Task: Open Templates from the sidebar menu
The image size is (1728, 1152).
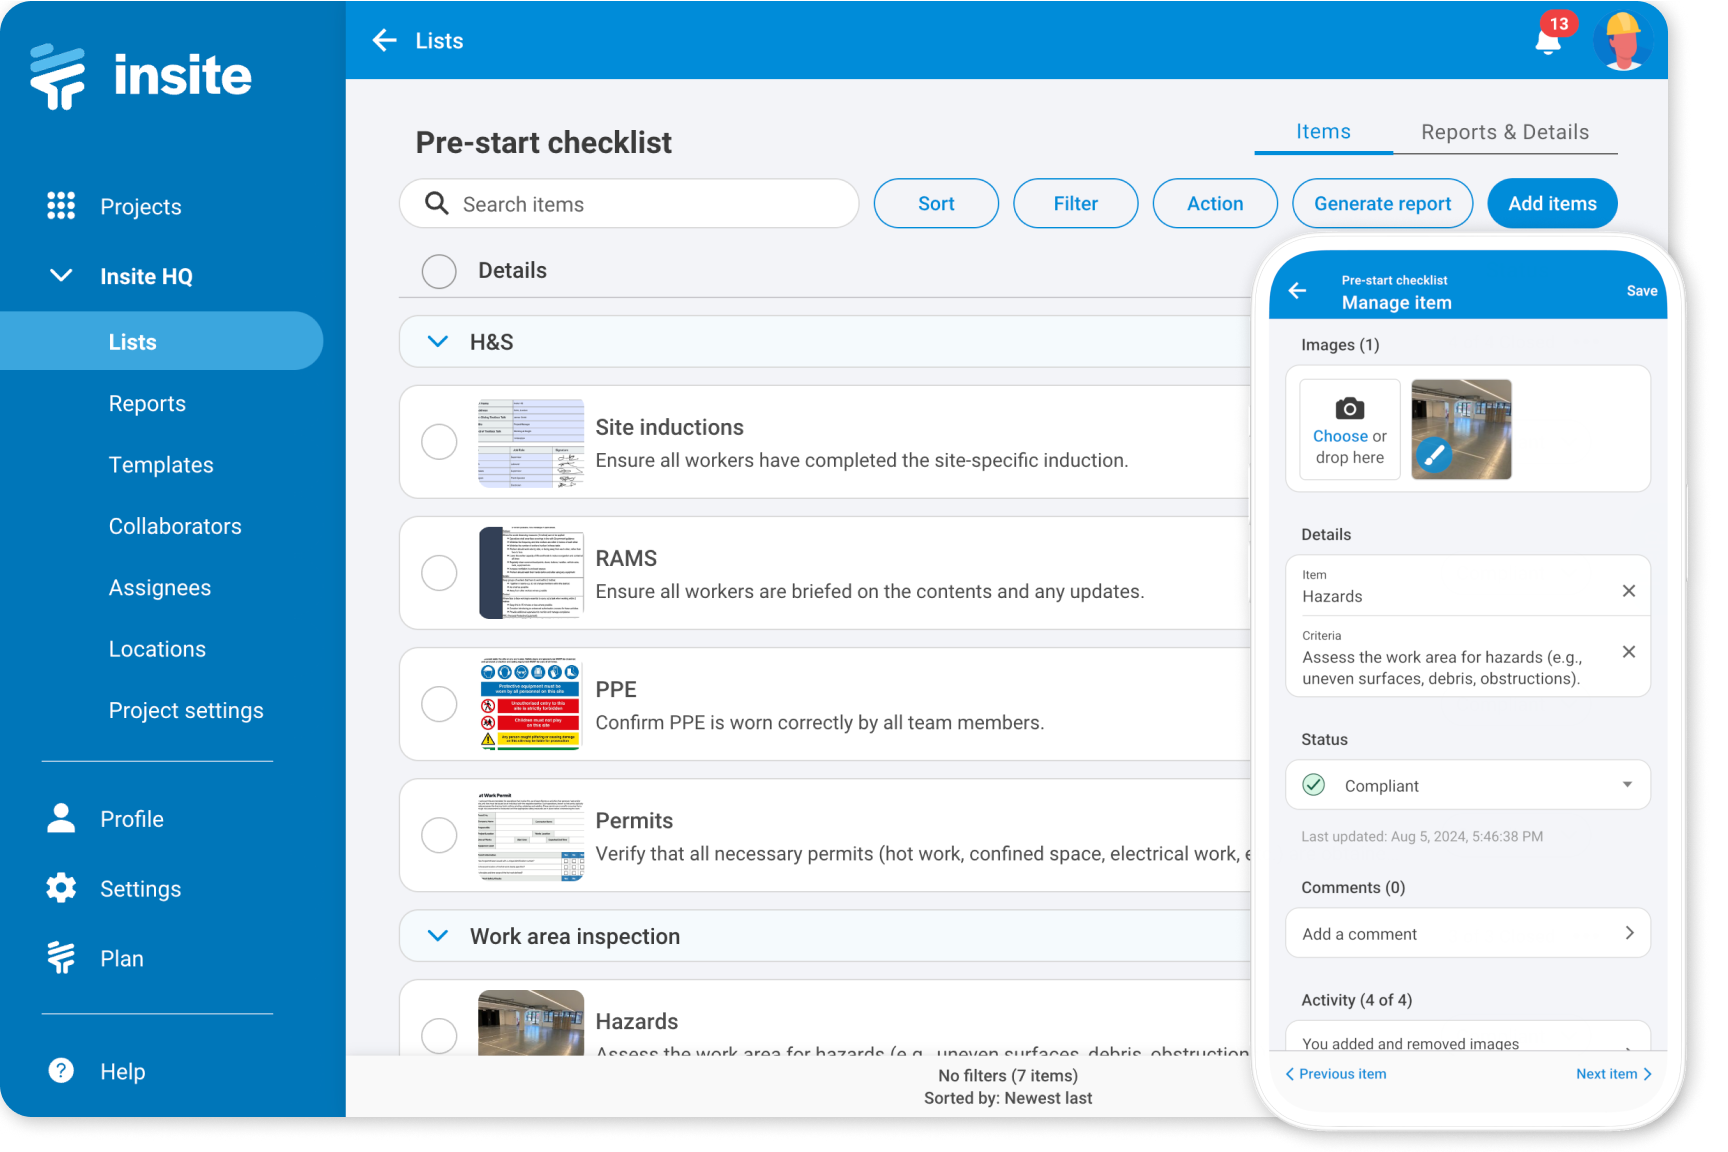Action: tap(160, 464)
